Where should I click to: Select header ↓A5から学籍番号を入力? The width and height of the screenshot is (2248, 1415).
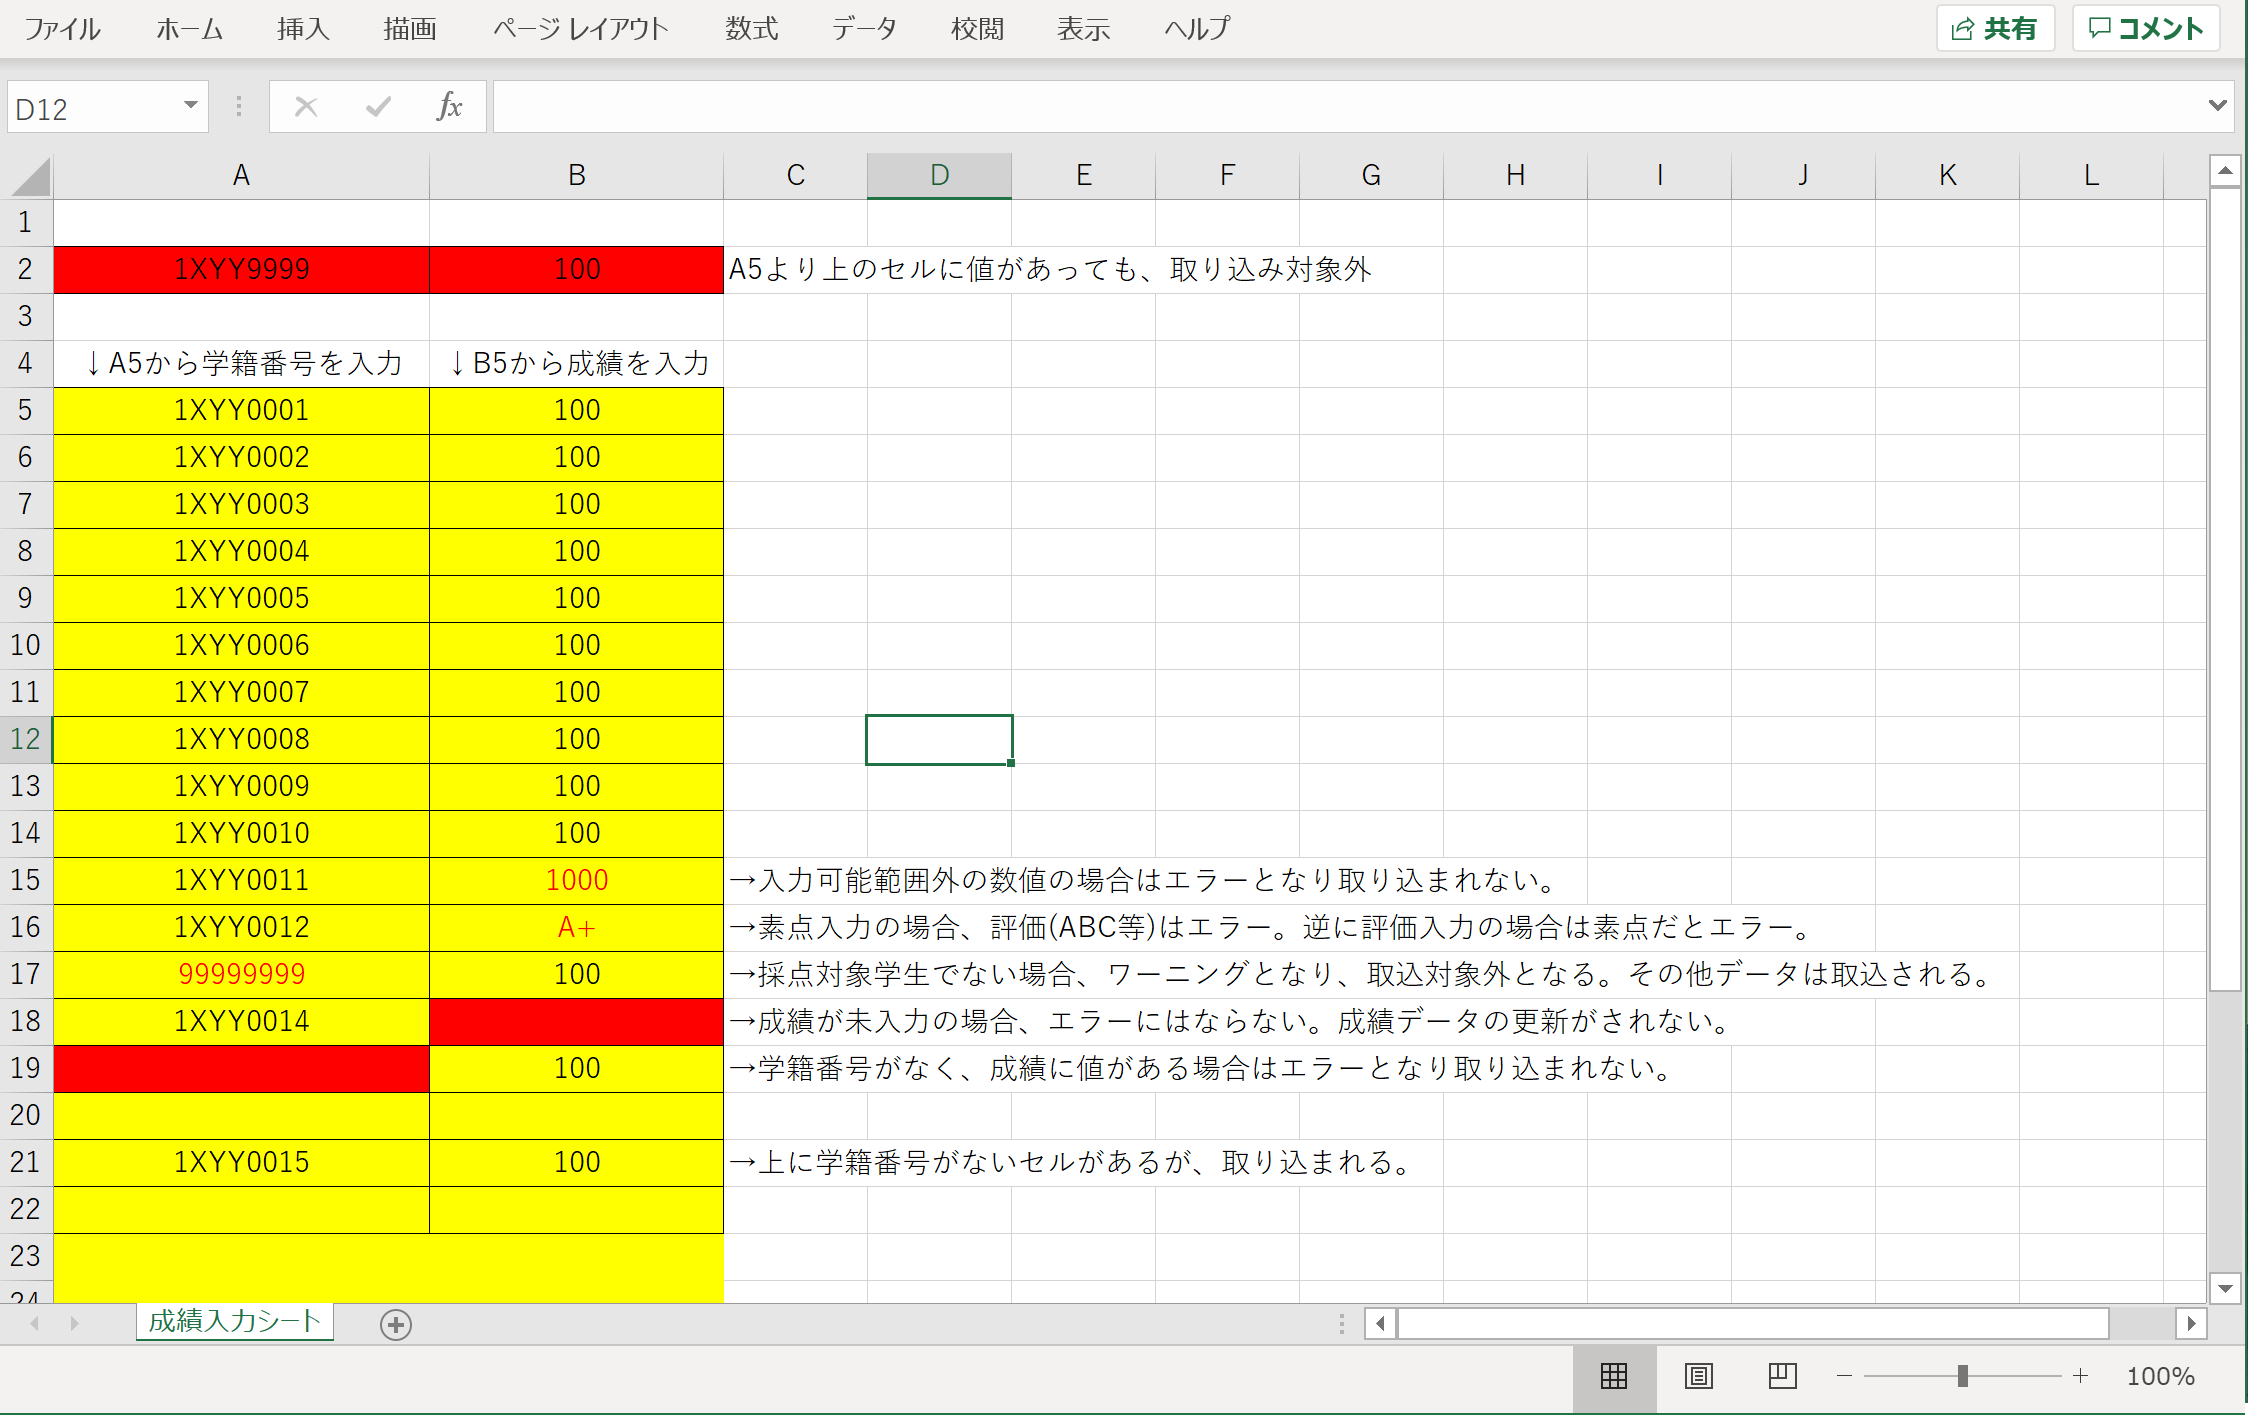coord(241,364)
